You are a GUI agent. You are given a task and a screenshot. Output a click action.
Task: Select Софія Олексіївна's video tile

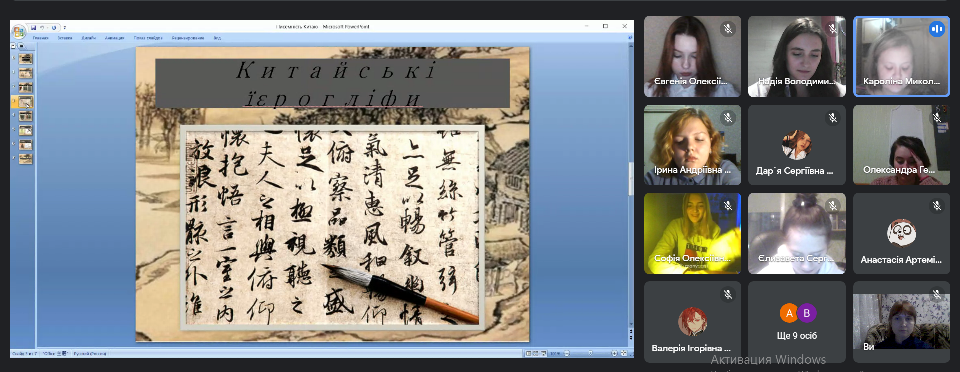pos(692,233)
